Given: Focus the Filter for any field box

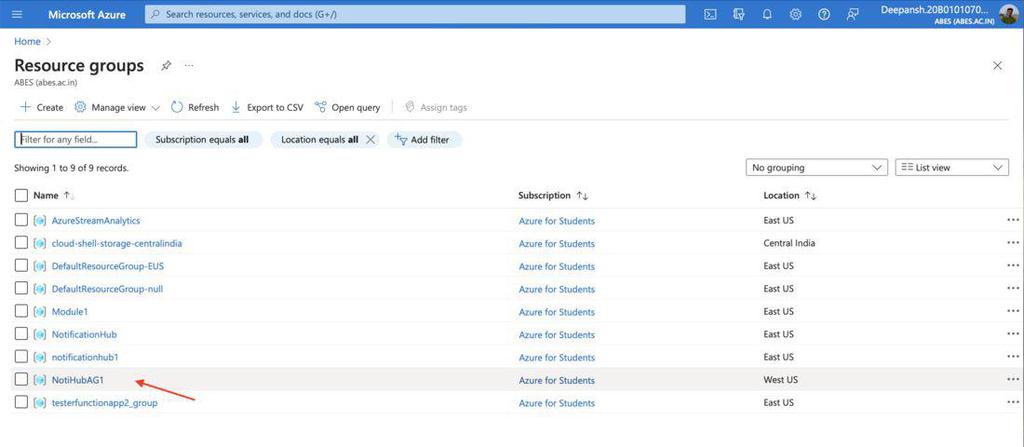Looking at the screenshot, I should 76,140.
